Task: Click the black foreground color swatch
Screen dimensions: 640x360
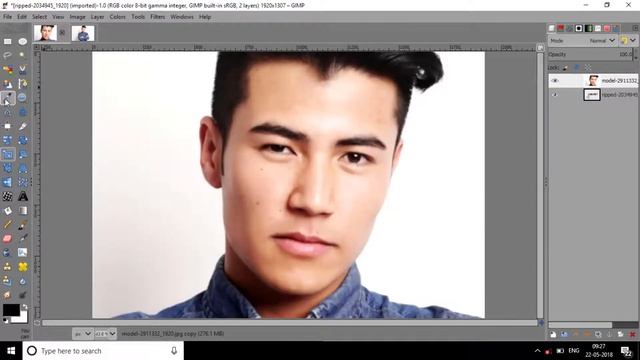Action: tap(11, 310)
